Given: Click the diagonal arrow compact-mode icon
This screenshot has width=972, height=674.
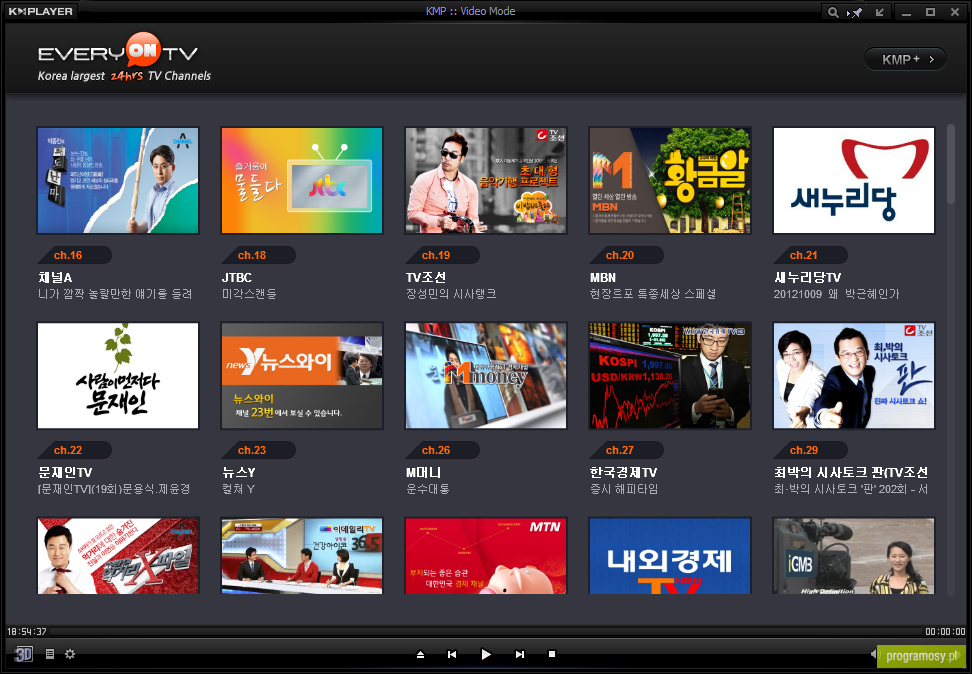Looking at the screenshot, I should tap(880, 12).
